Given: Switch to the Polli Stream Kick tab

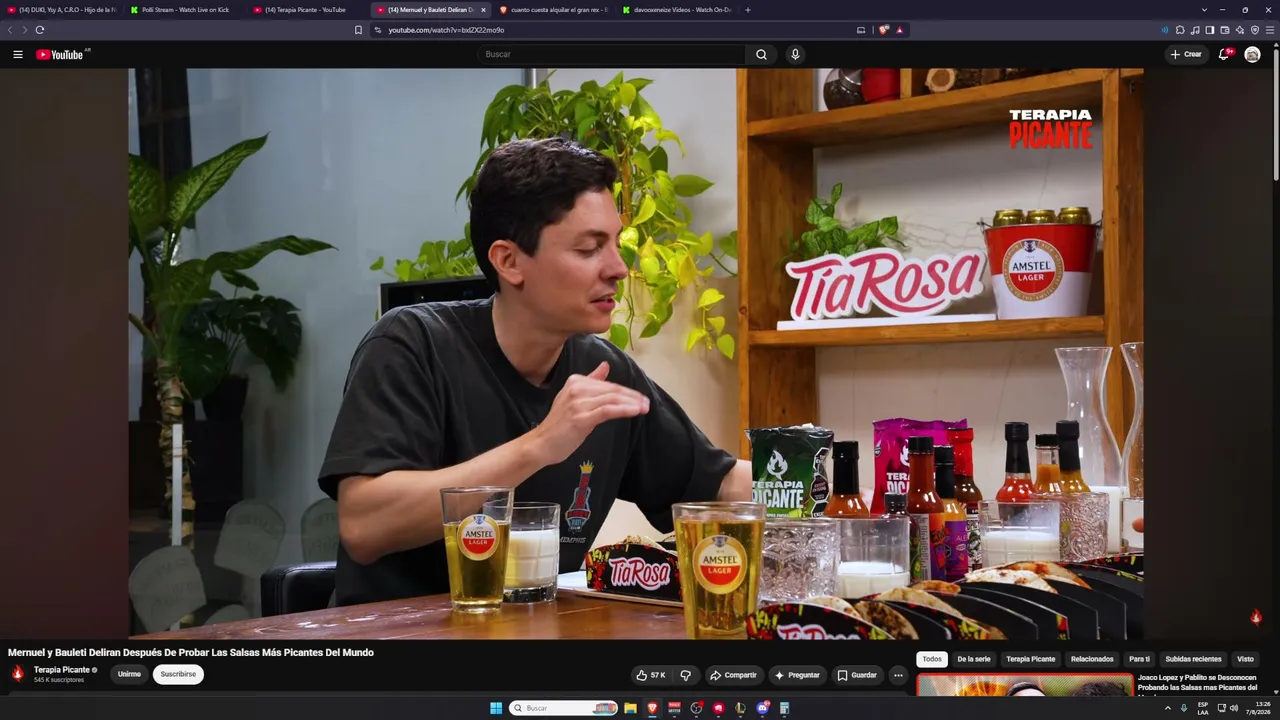Looking at the screenshot, I should coord(185,10).
